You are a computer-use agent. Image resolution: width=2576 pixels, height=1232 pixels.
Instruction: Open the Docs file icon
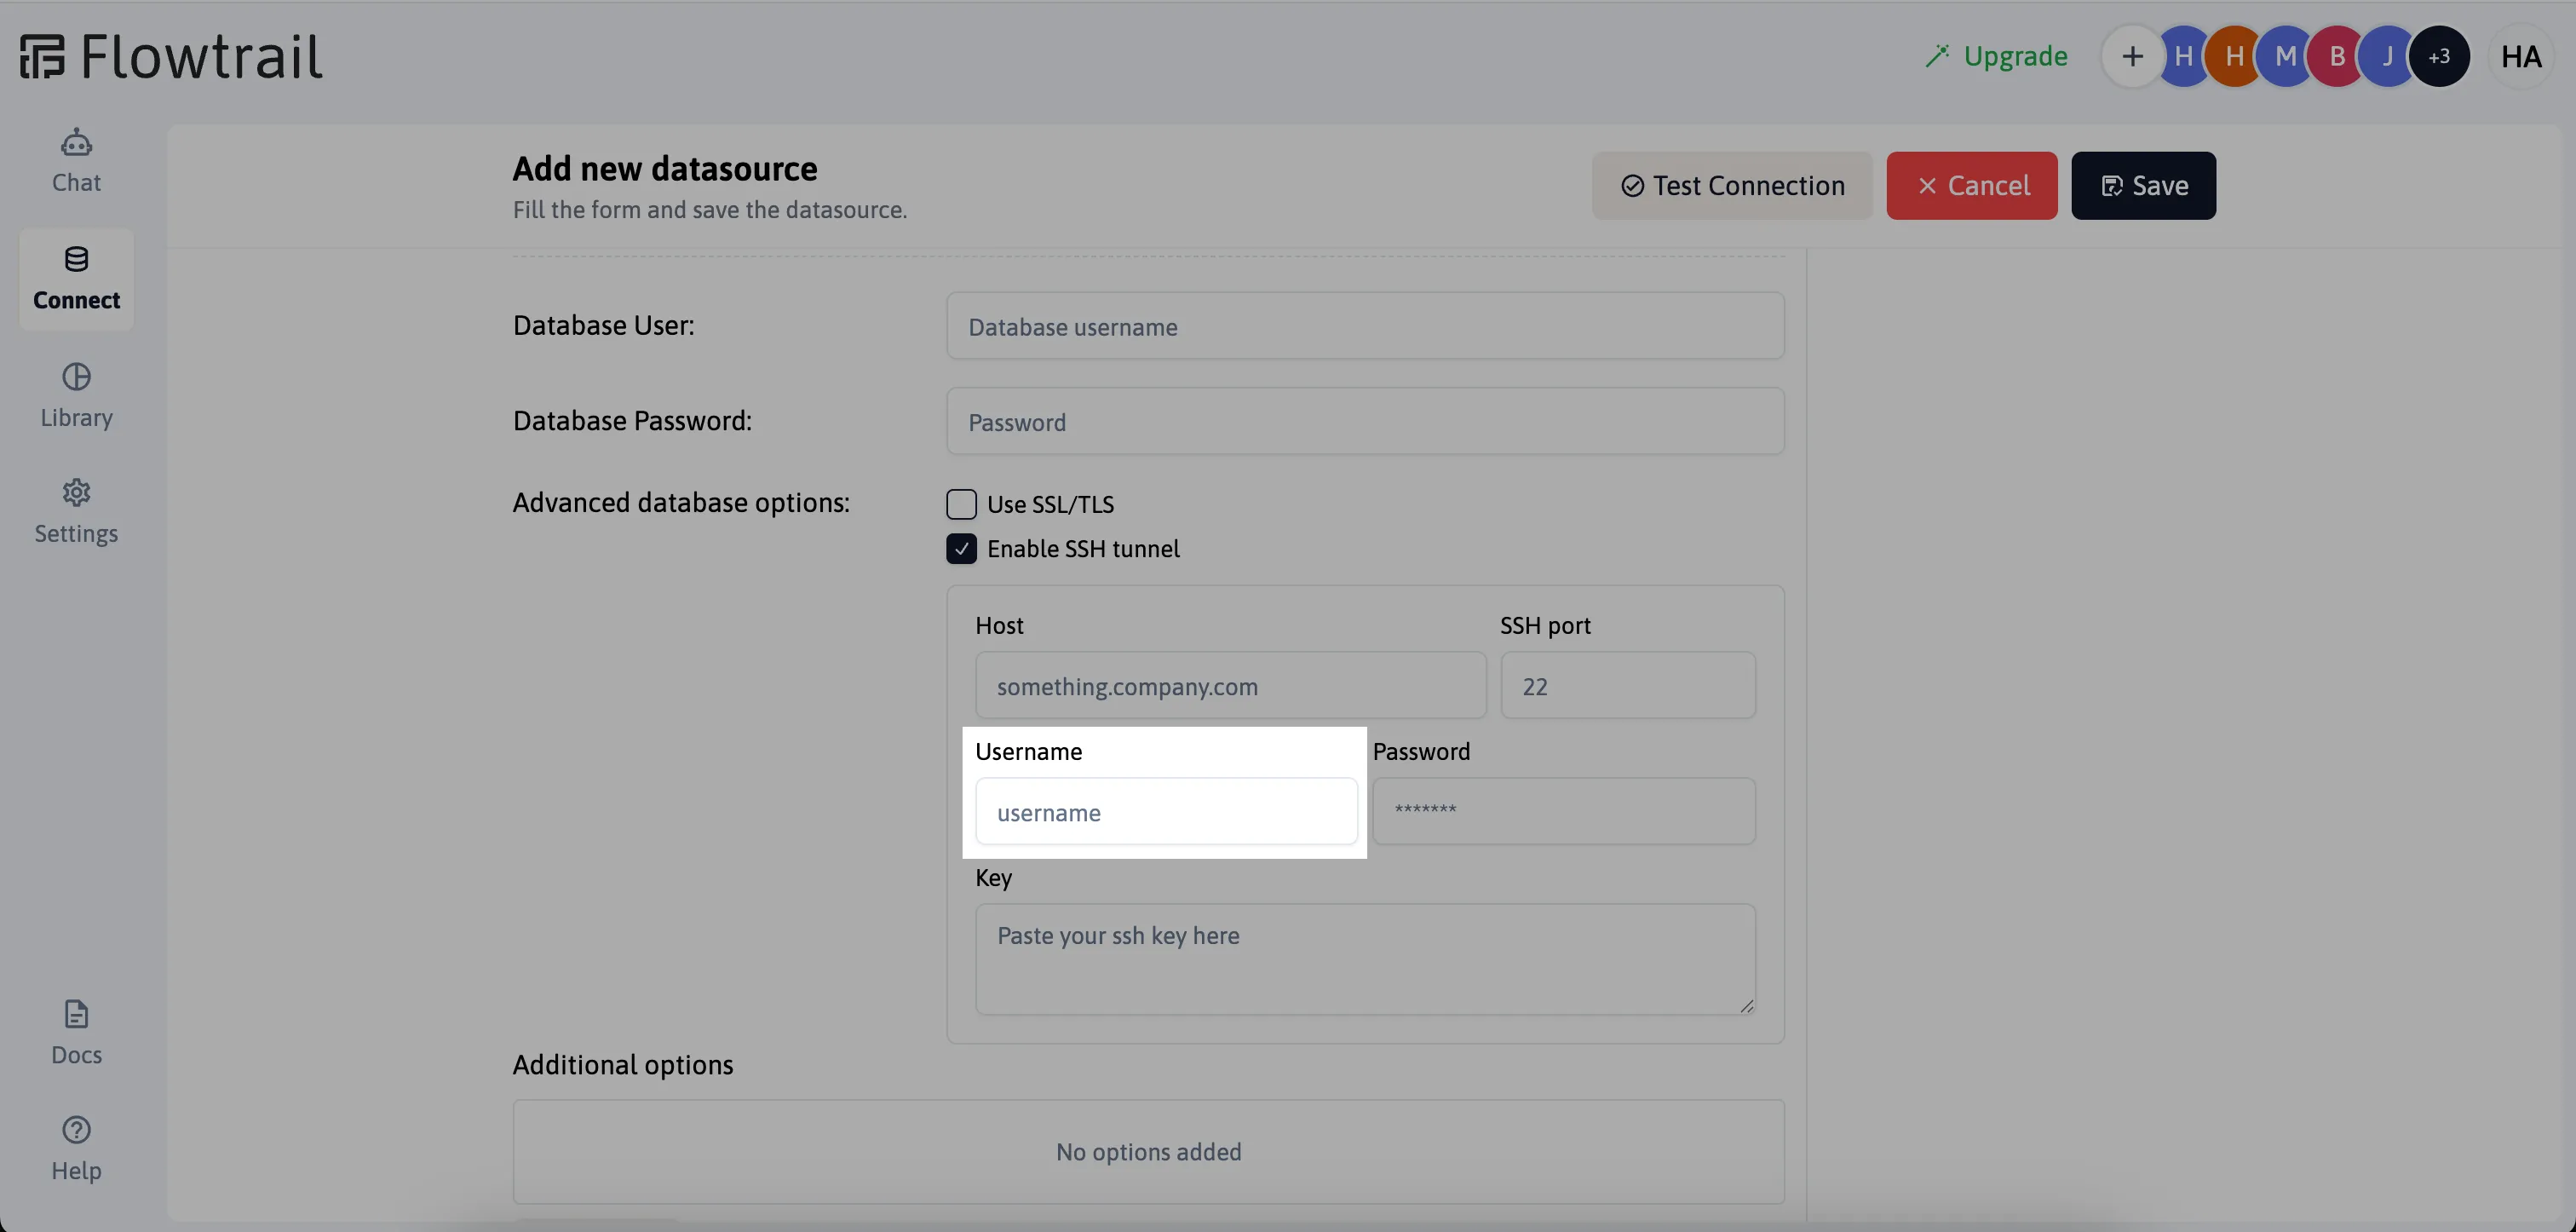pos(76,1014)
